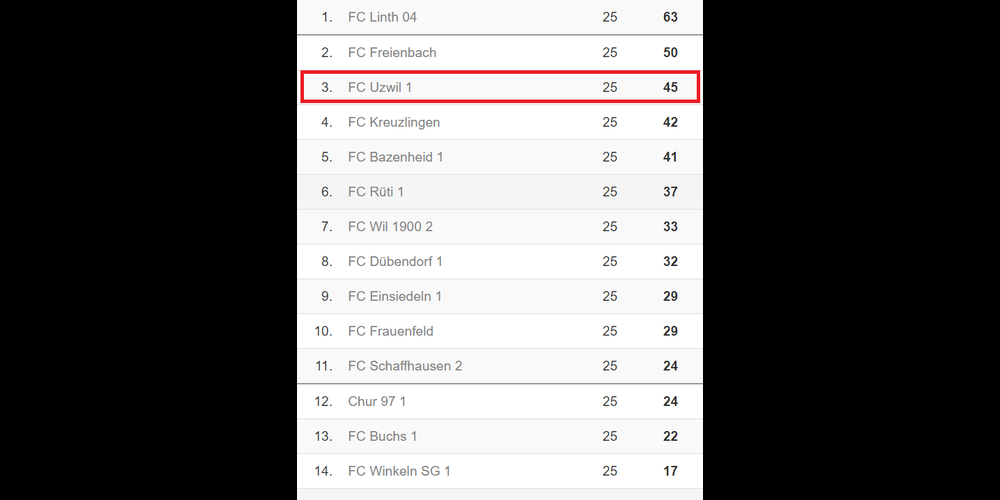
Task: Open FC Einsiedeln 1 team details
Action: pyautogui.click(x=395, y=296)
